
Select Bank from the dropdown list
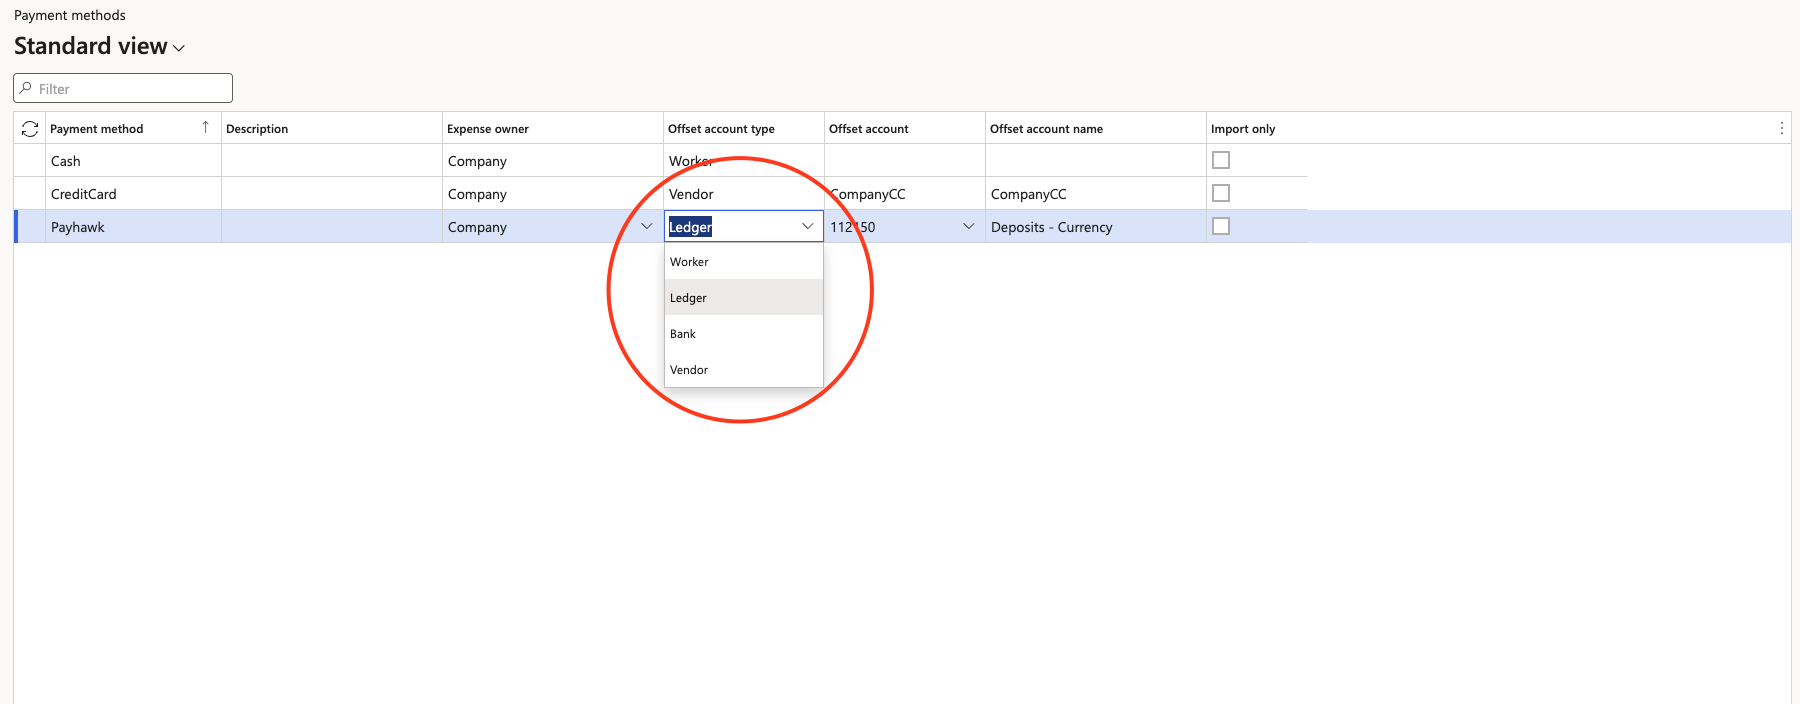click(744, 334)
